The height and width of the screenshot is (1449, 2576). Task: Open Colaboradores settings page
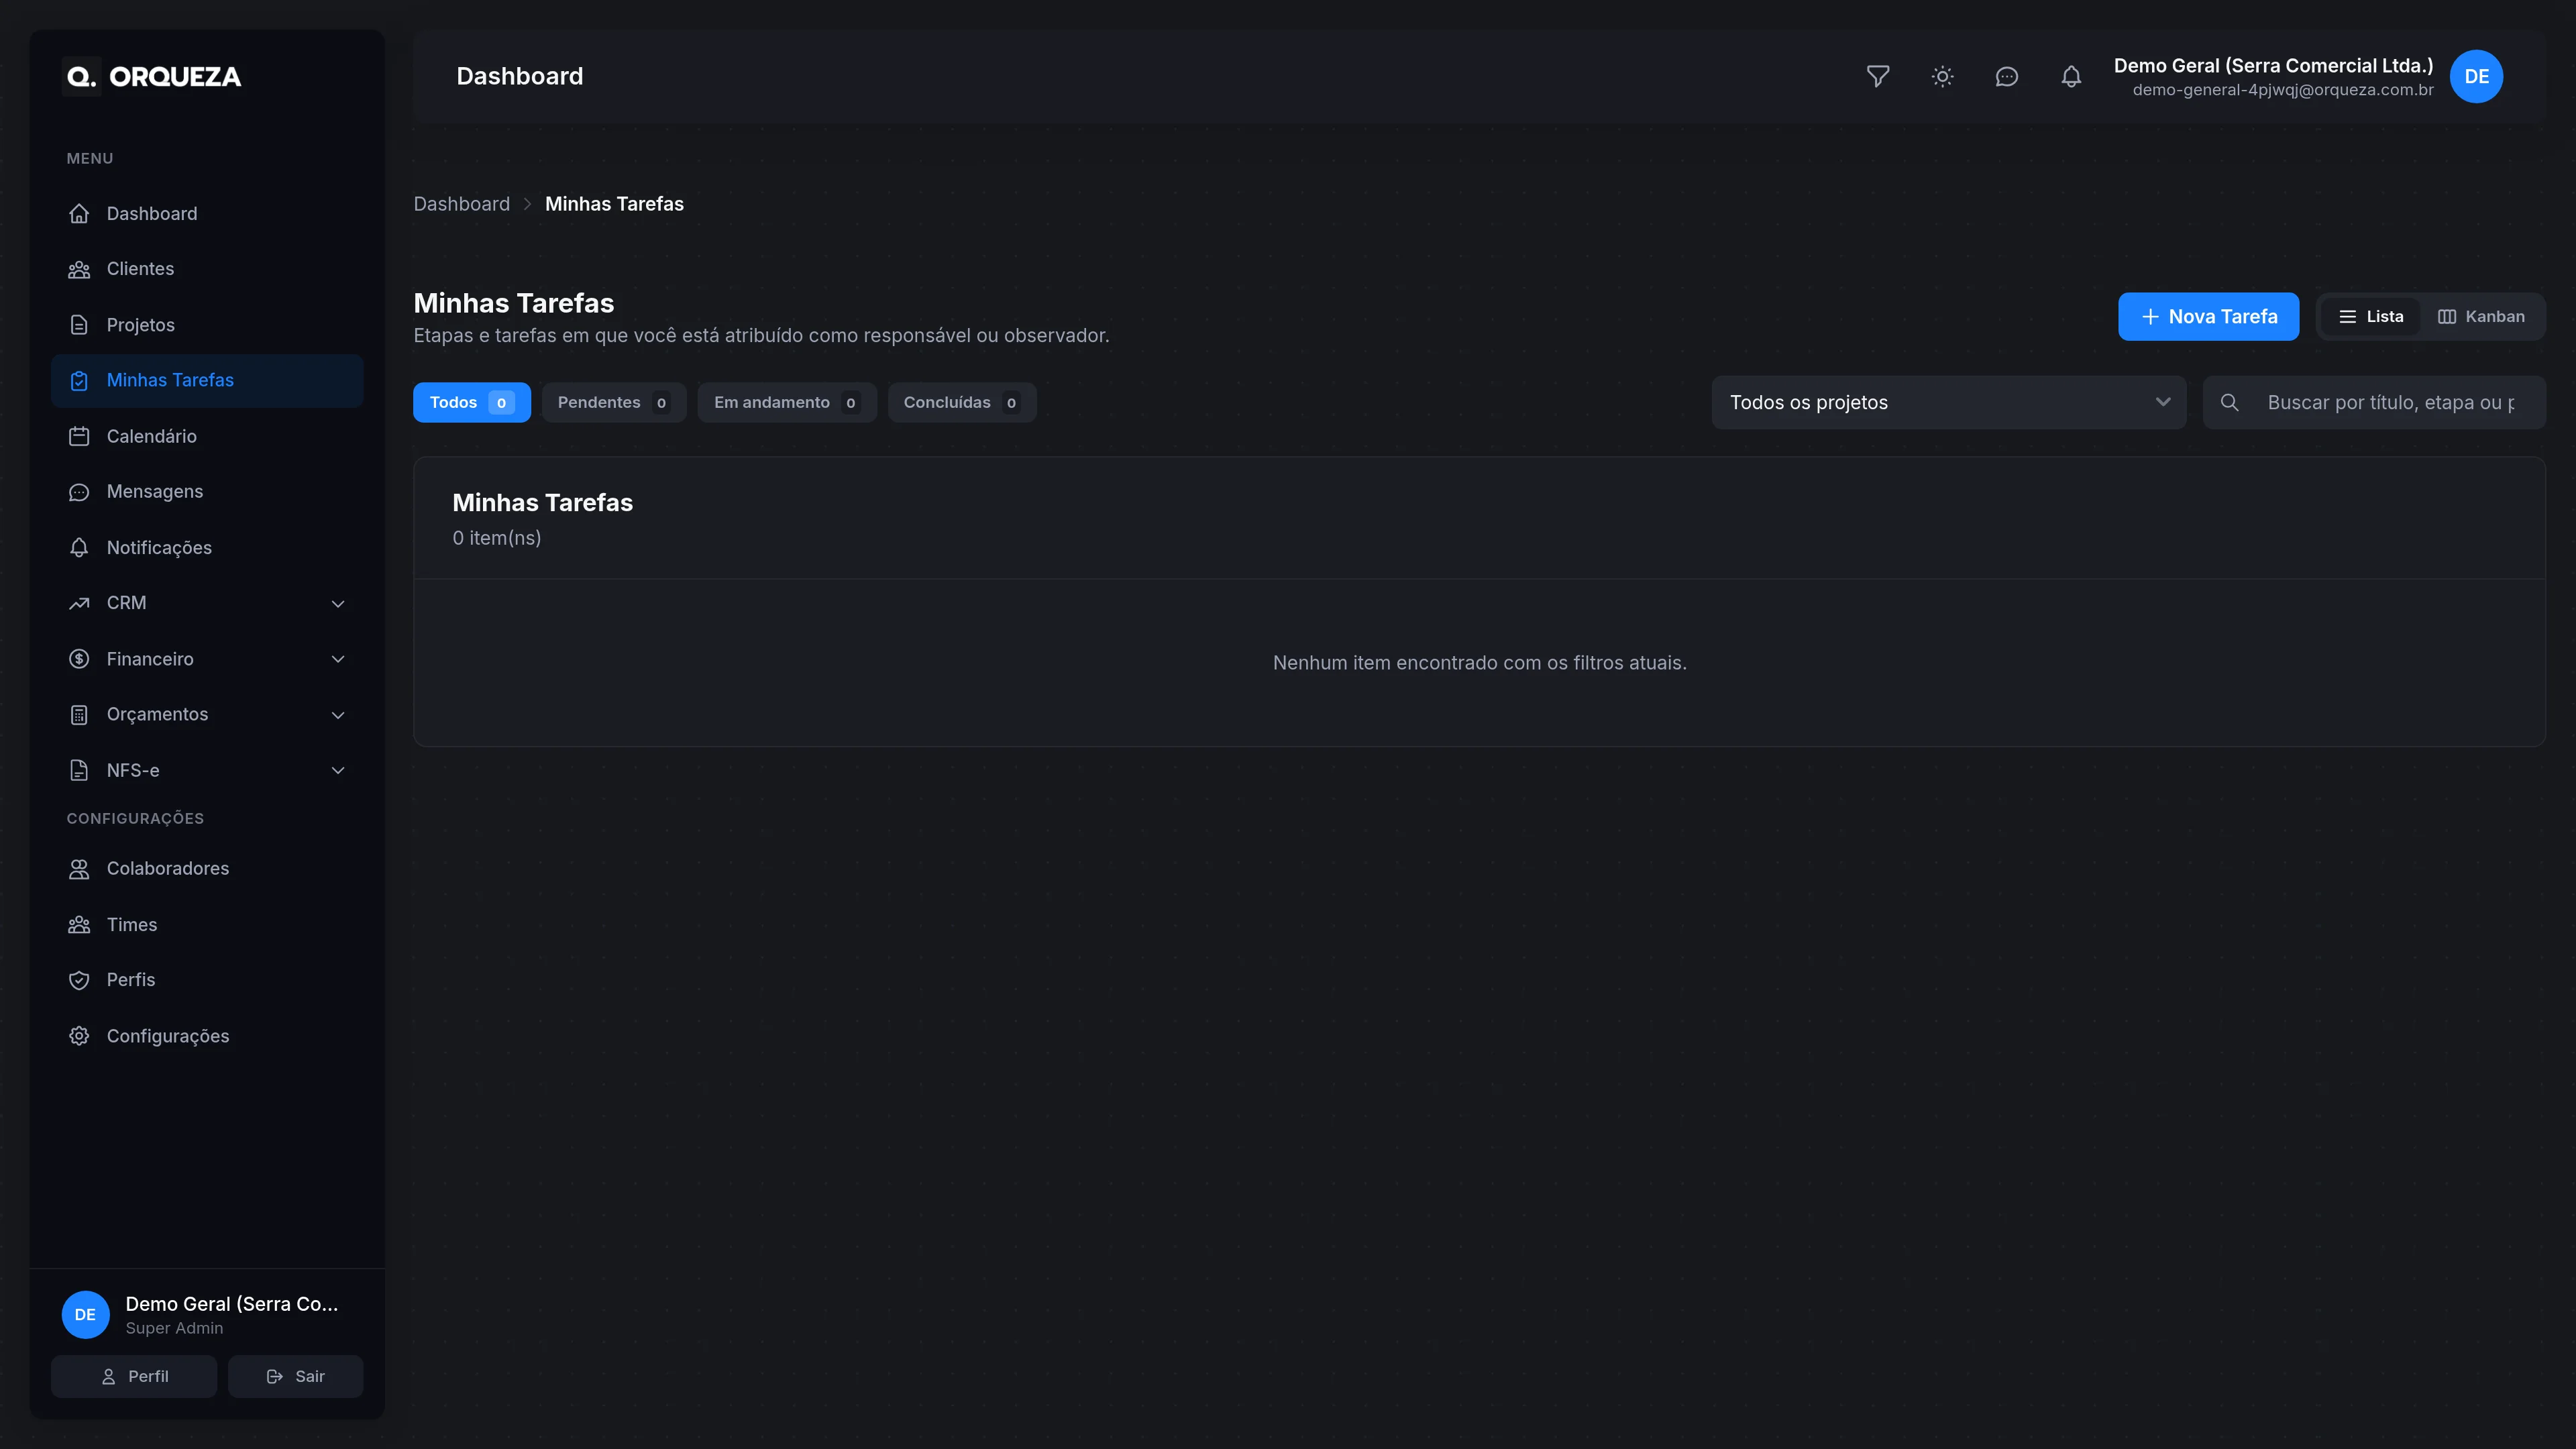(207, 869)
